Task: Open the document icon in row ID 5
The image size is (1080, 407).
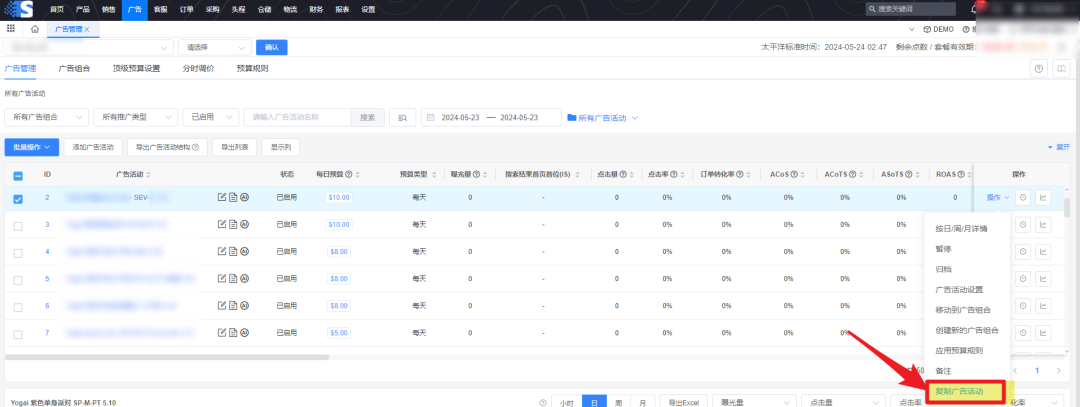Action: tap(233, 278)
